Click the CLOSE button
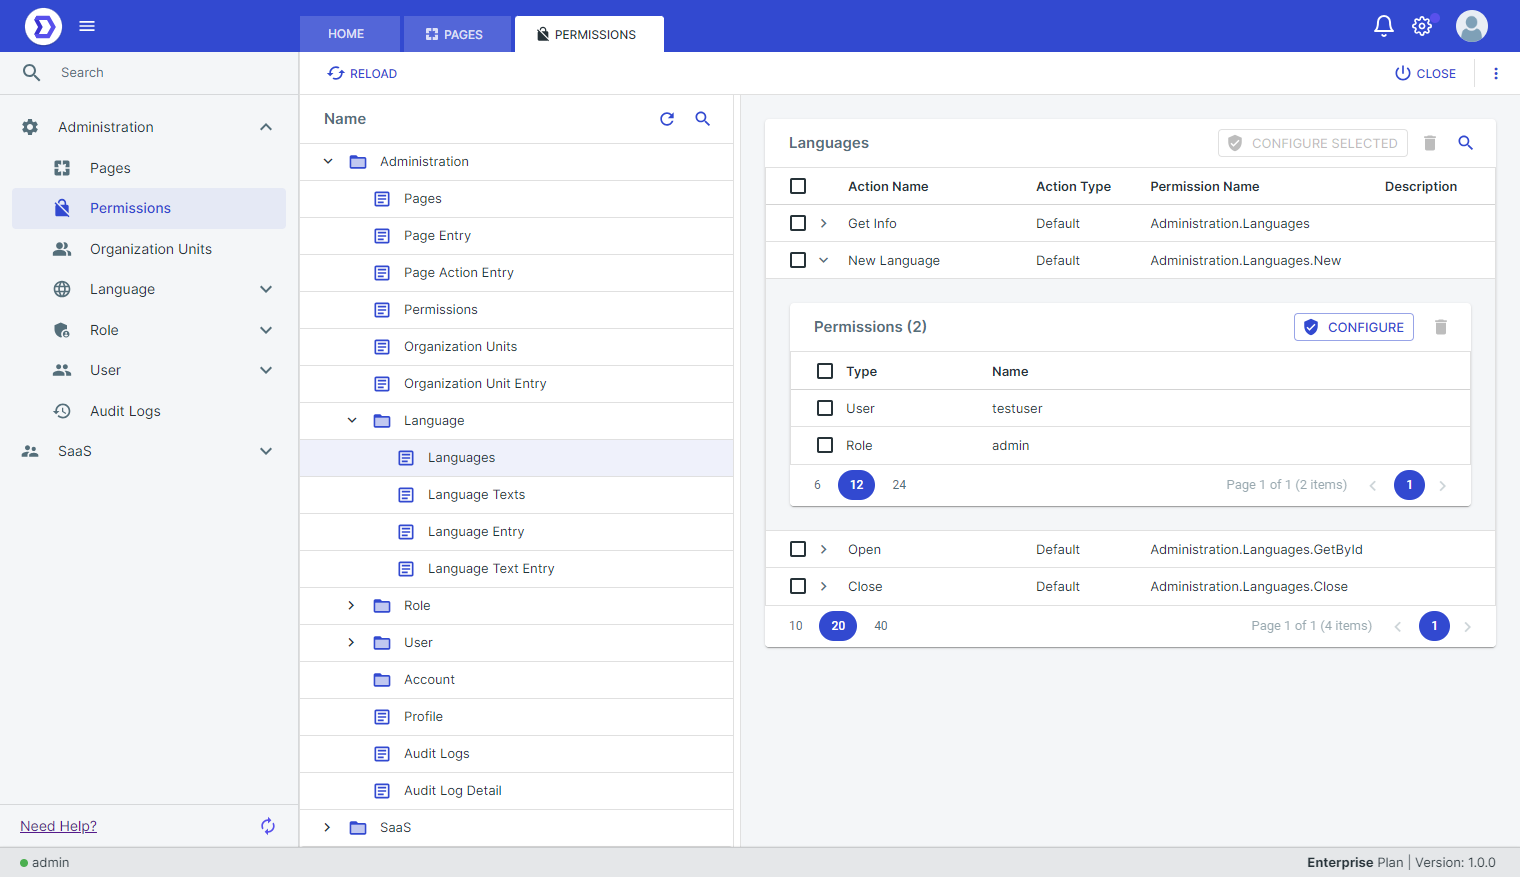This screenshot has height=877, width=1520. [1425, 73]
